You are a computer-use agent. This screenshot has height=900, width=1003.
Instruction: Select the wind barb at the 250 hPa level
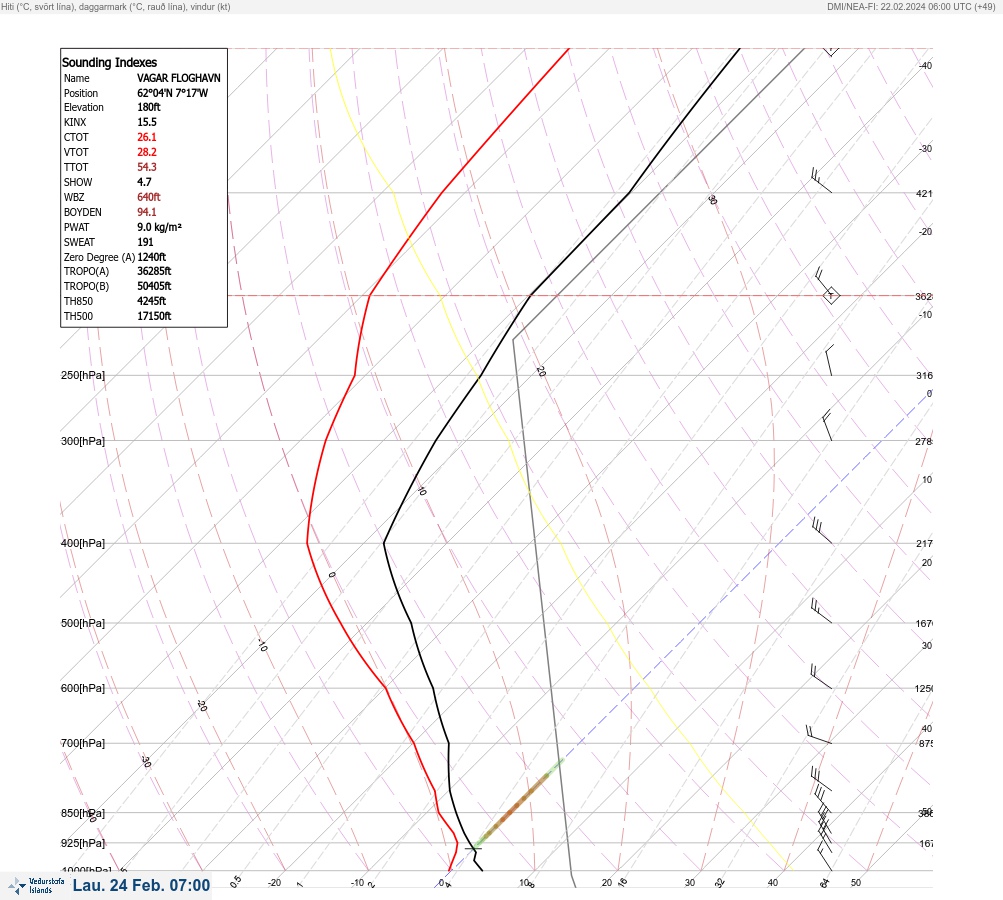tap(828, 360)
